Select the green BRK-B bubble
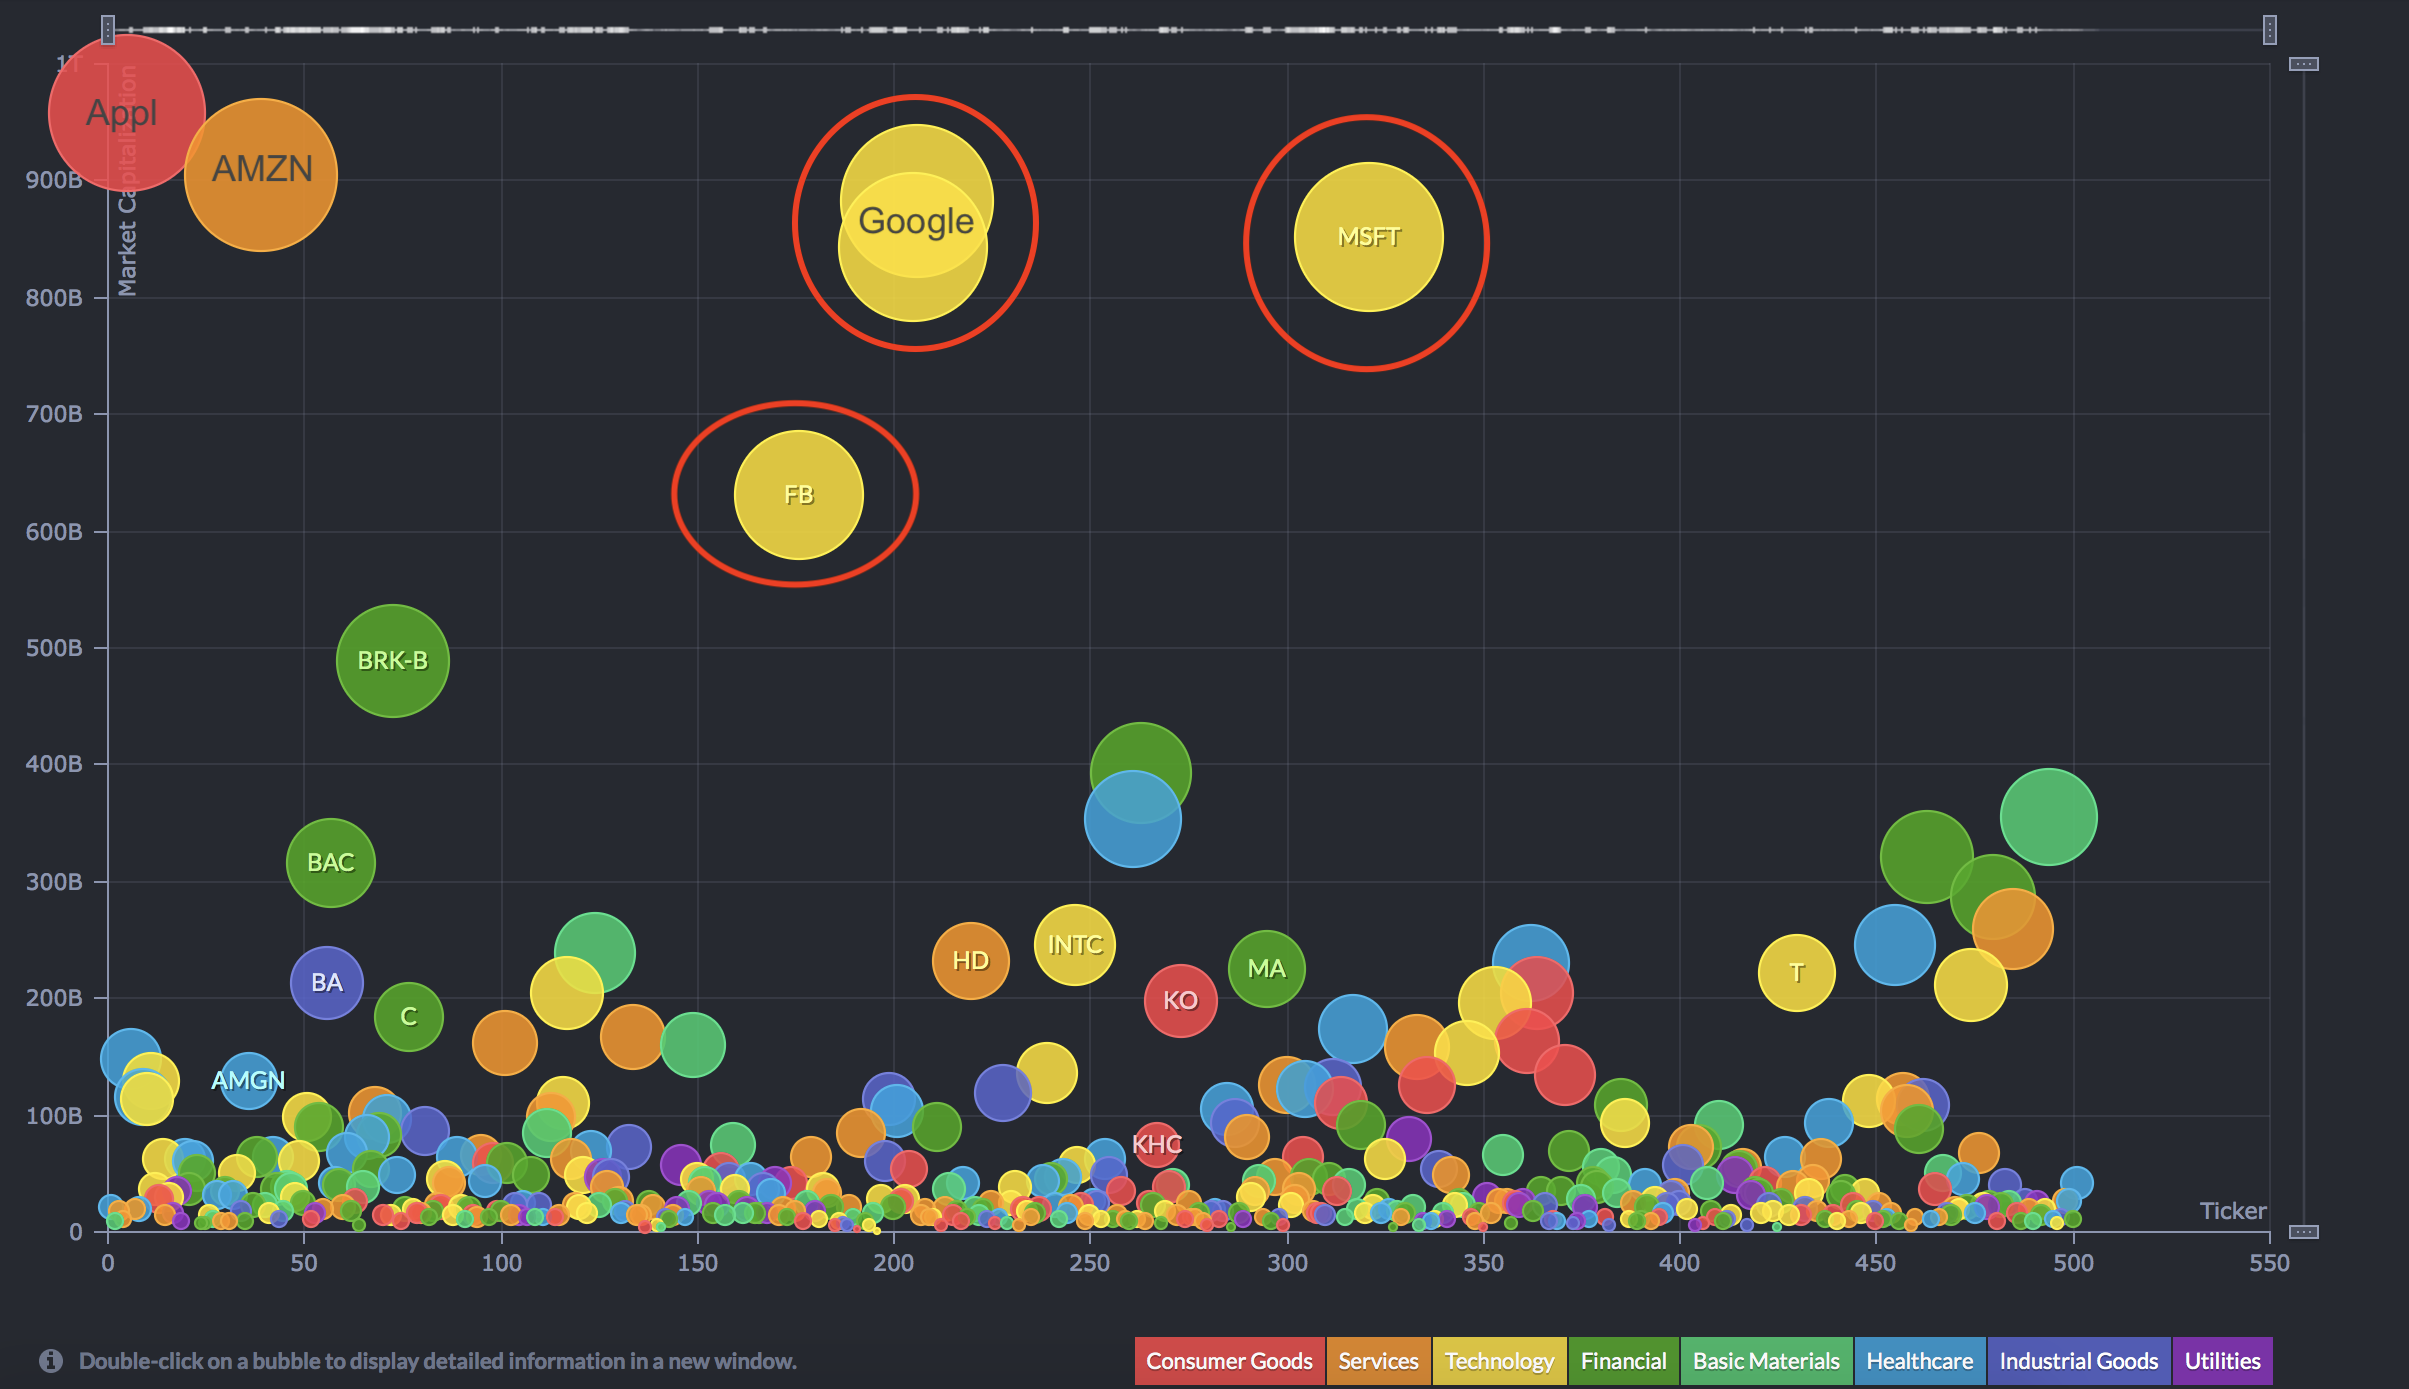This screenshot has width=2409, height=1389. pyautogui.click(x=393, y=661)
